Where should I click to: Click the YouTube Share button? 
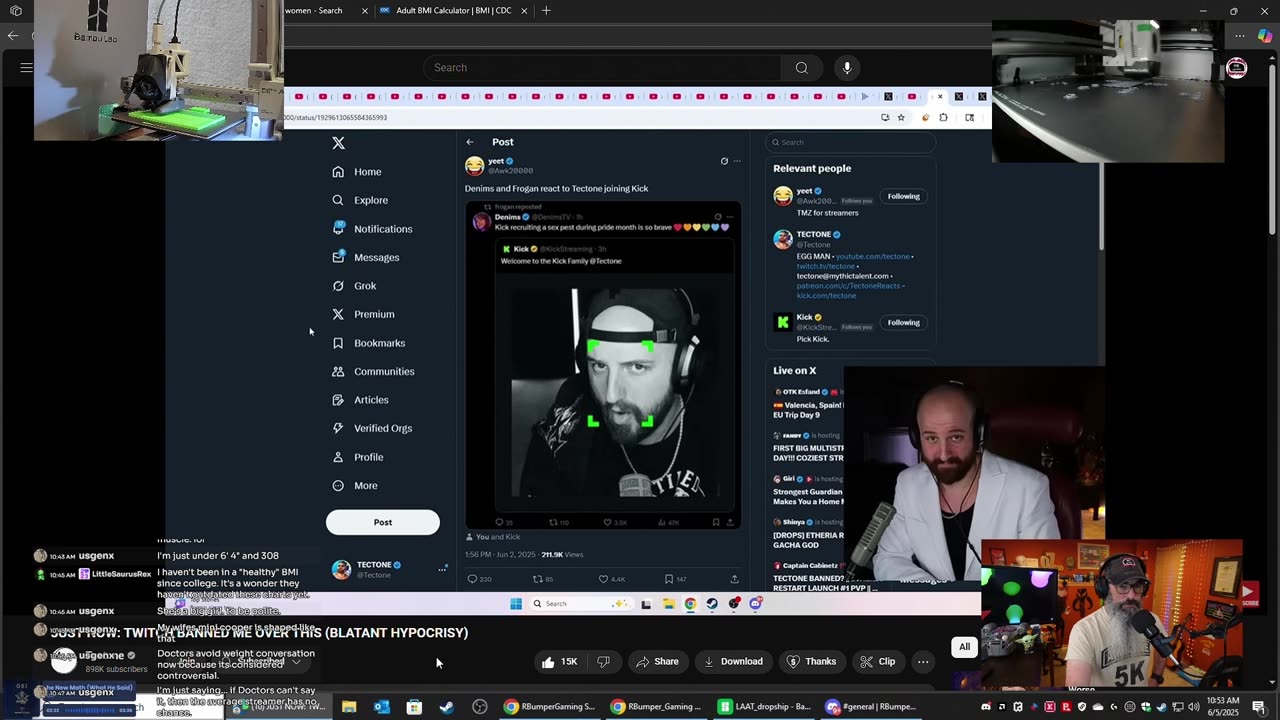click(657, 661)
